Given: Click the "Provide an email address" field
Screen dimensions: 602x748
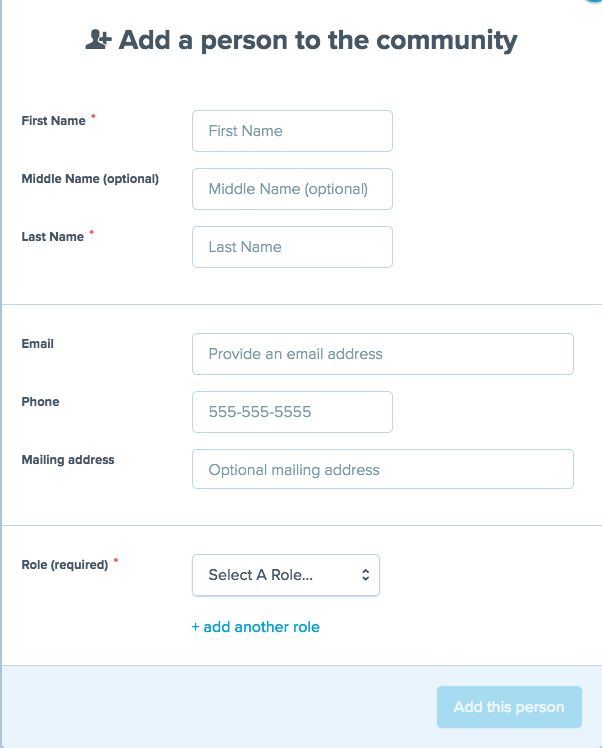Looking at the screenshot, I should [382, 354].
